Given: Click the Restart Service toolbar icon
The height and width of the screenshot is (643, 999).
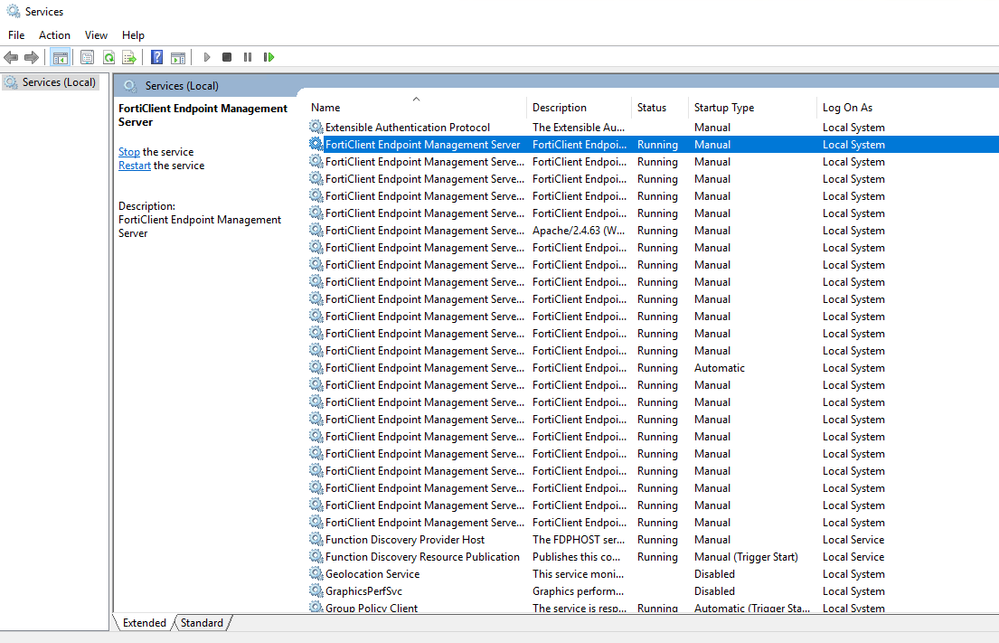Looking at the screenshot, I should point(268,58).
